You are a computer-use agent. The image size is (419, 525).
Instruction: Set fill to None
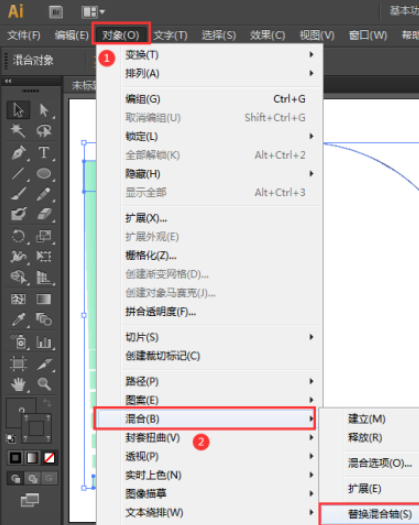49,458
